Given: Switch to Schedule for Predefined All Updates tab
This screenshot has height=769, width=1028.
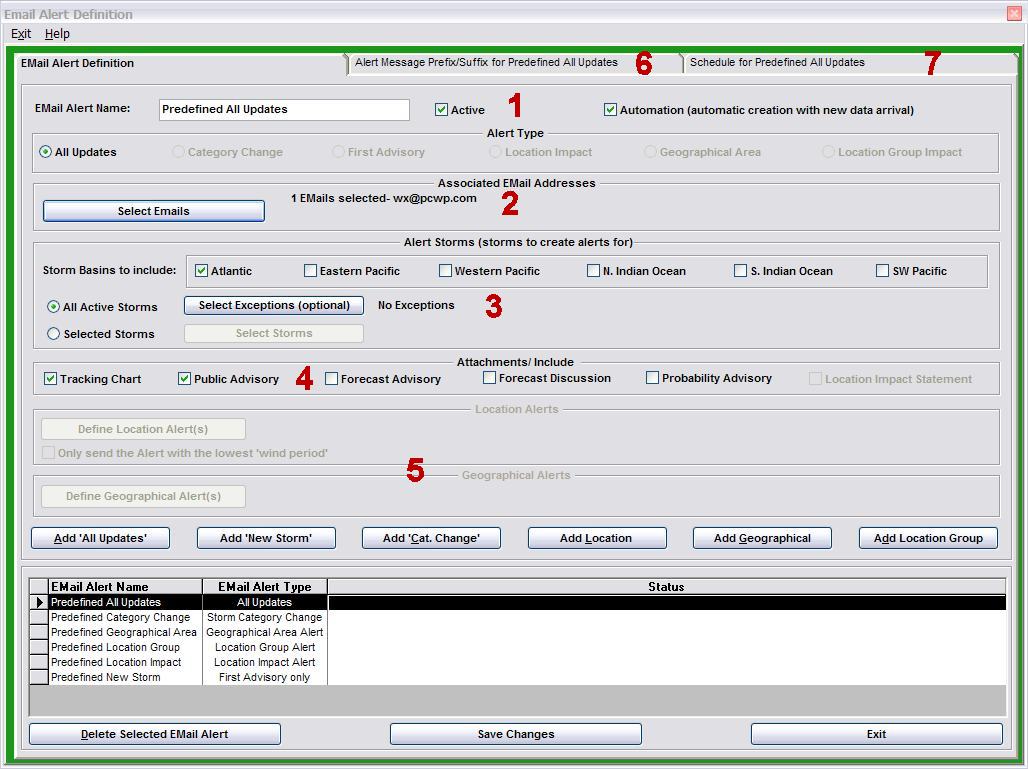Looking at the screenshot, I should coord(777,62).
